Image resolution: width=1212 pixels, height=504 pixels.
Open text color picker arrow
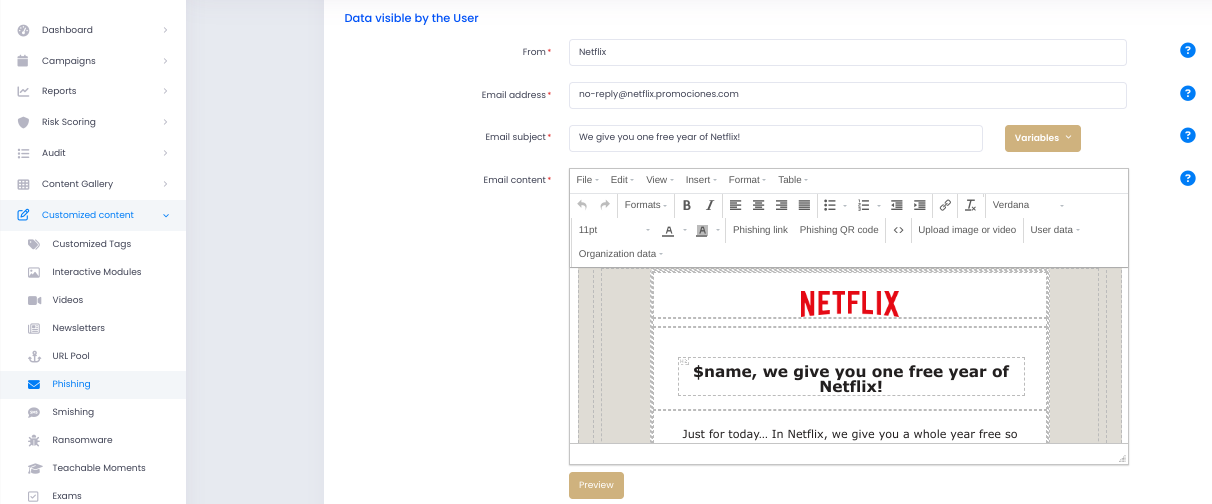pos(685,230)
